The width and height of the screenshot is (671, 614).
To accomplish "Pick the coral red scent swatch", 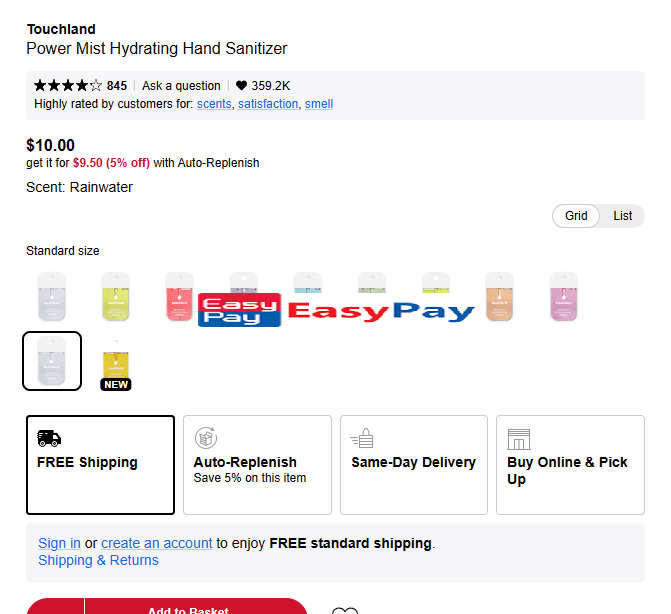I will 180,297.
